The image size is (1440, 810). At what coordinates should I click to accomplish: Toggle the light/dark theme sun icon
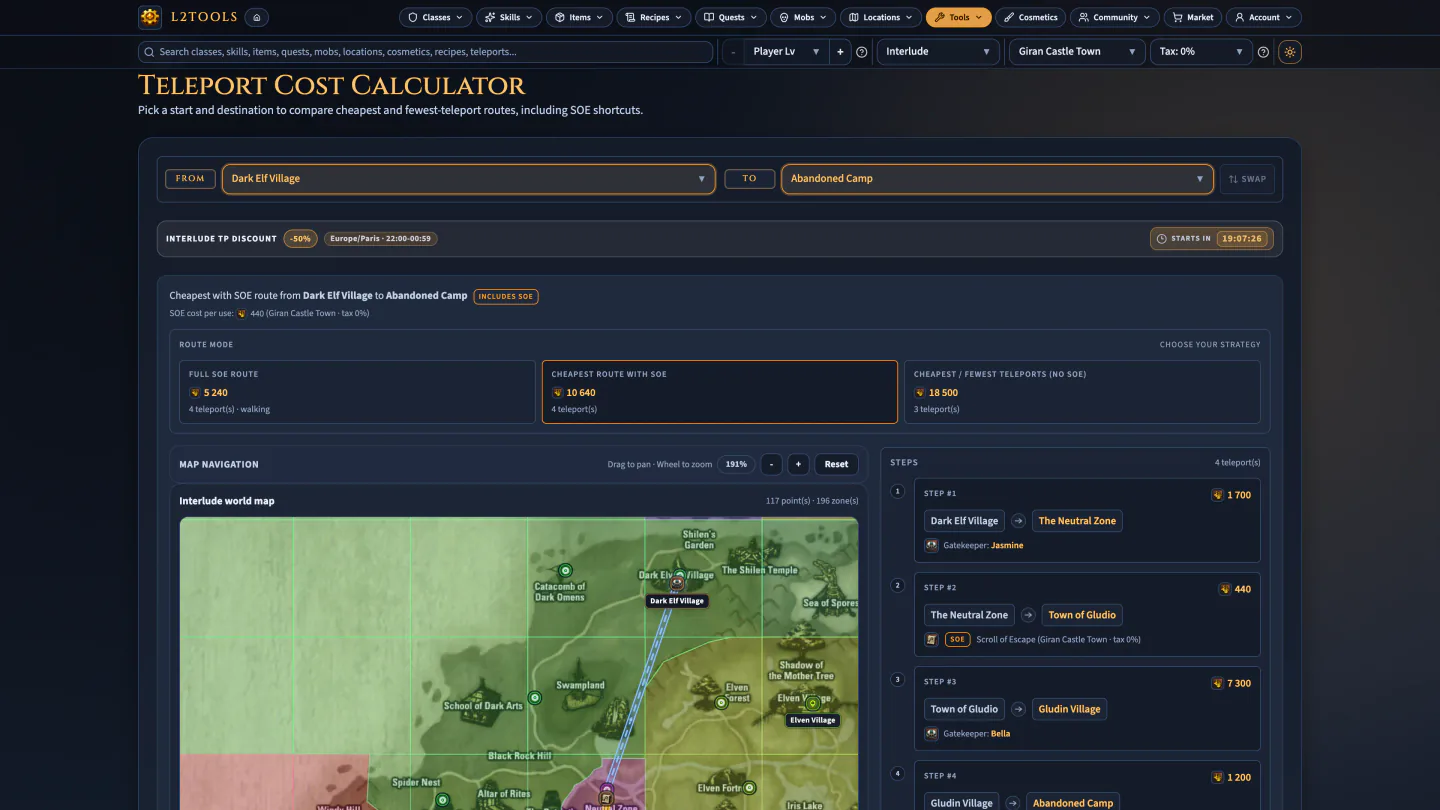1290,52
